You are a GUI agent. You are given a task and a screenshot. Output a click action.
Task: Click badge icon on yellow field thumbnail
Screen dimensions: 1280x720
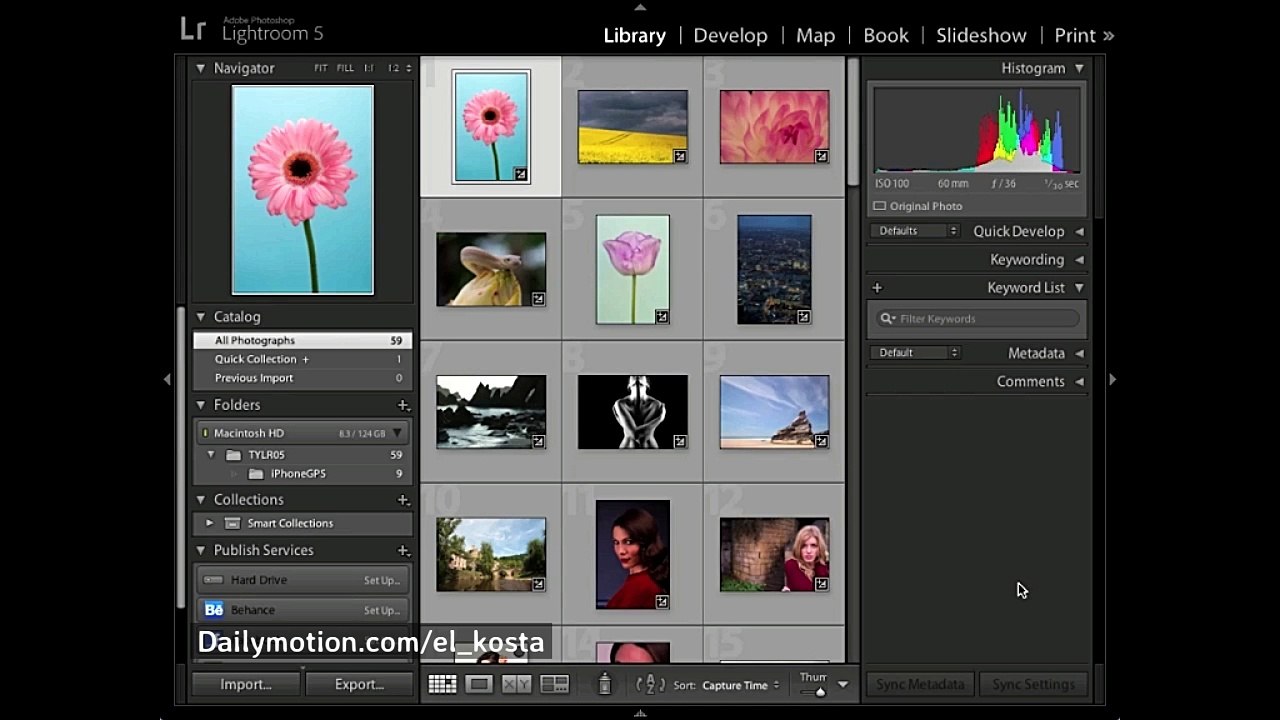[x=680, y=156]
